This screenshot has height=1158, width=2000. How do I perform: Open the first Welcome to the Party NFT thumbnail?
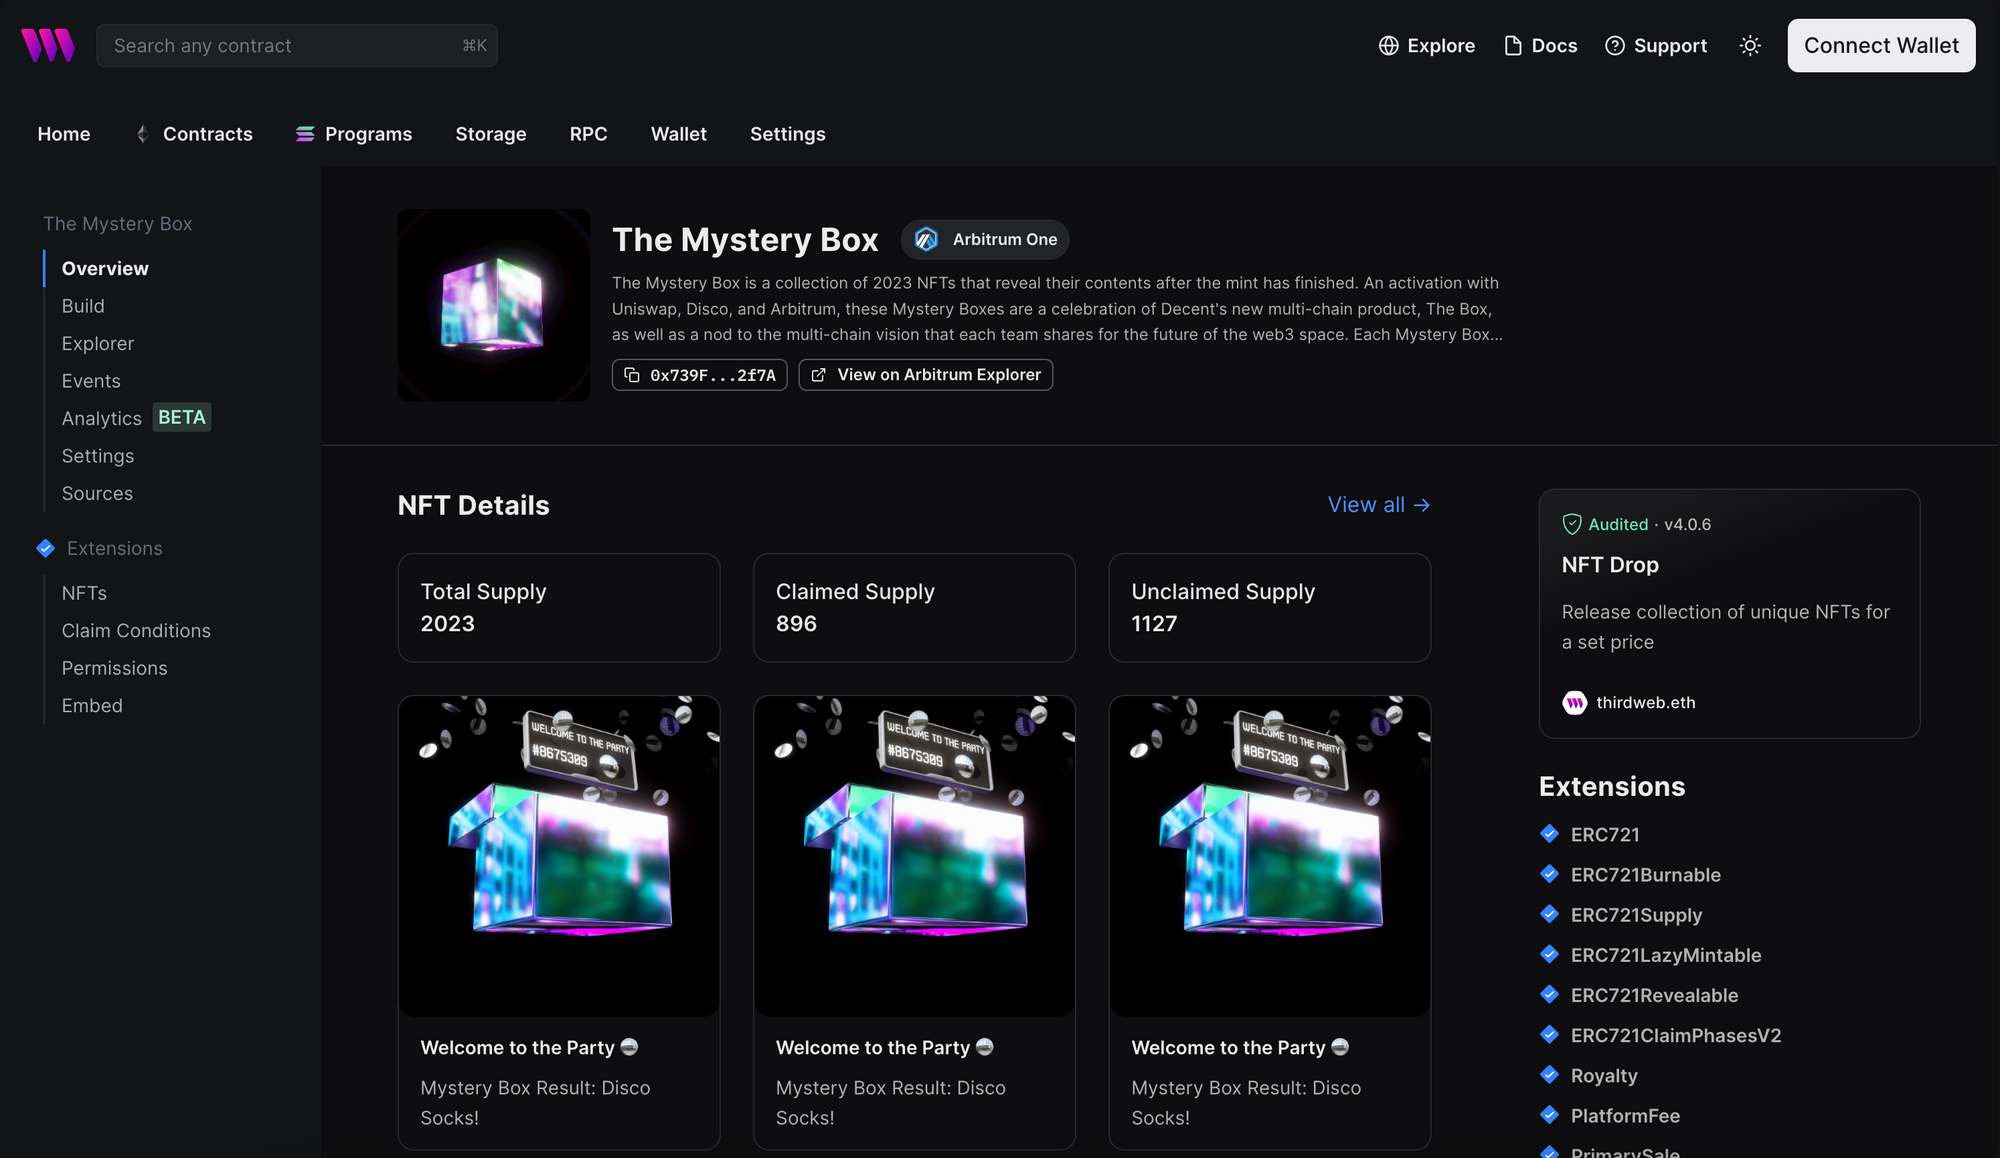(x=559, y=856)
